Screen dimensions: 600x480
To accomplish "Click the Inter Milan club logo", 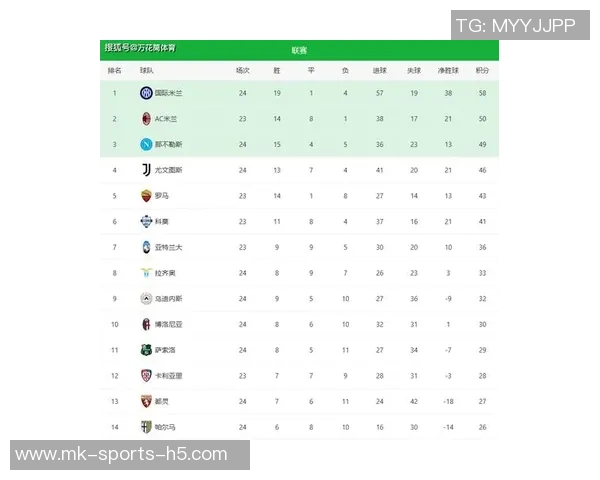I will point(146,93).
